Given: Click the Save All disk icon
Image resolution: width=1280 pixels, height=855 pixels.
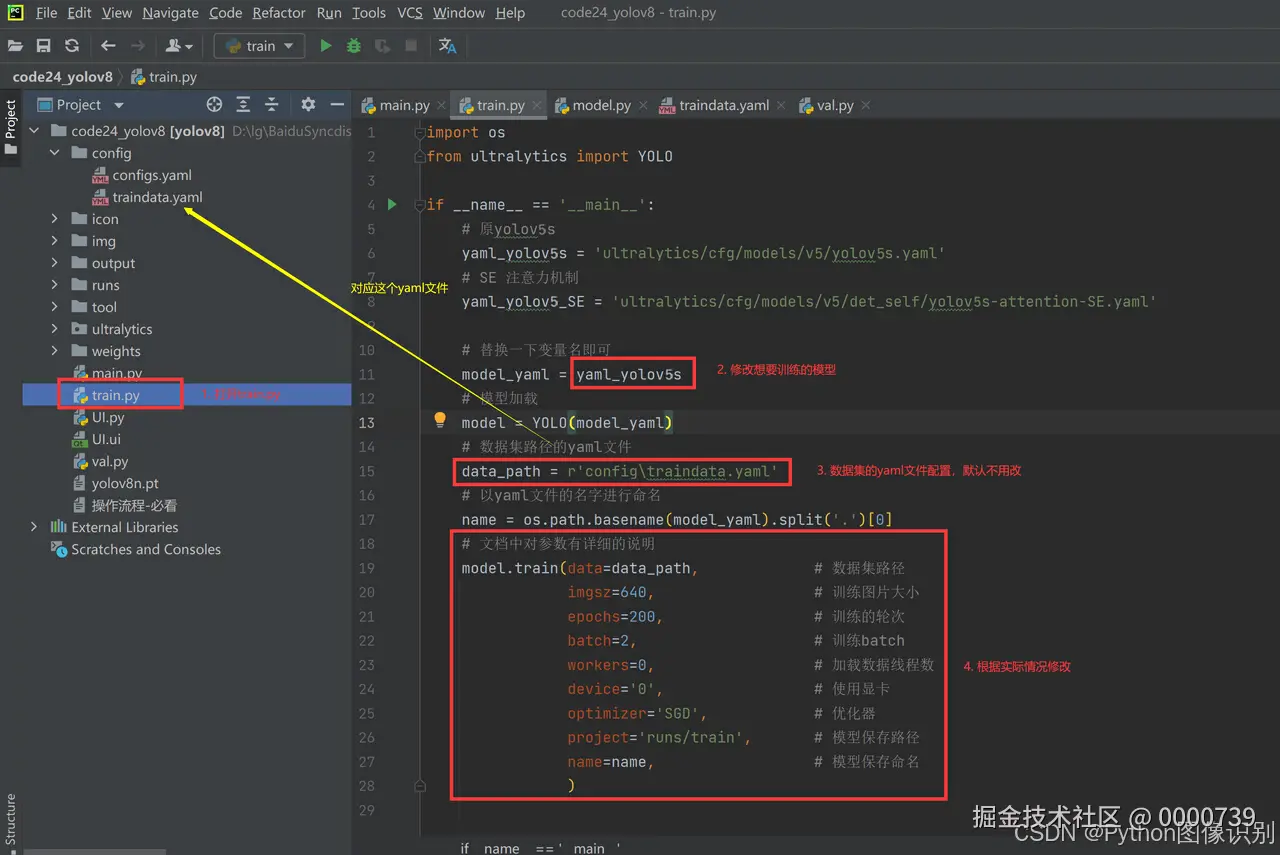Looking at the screenshot, I should 43,46.
